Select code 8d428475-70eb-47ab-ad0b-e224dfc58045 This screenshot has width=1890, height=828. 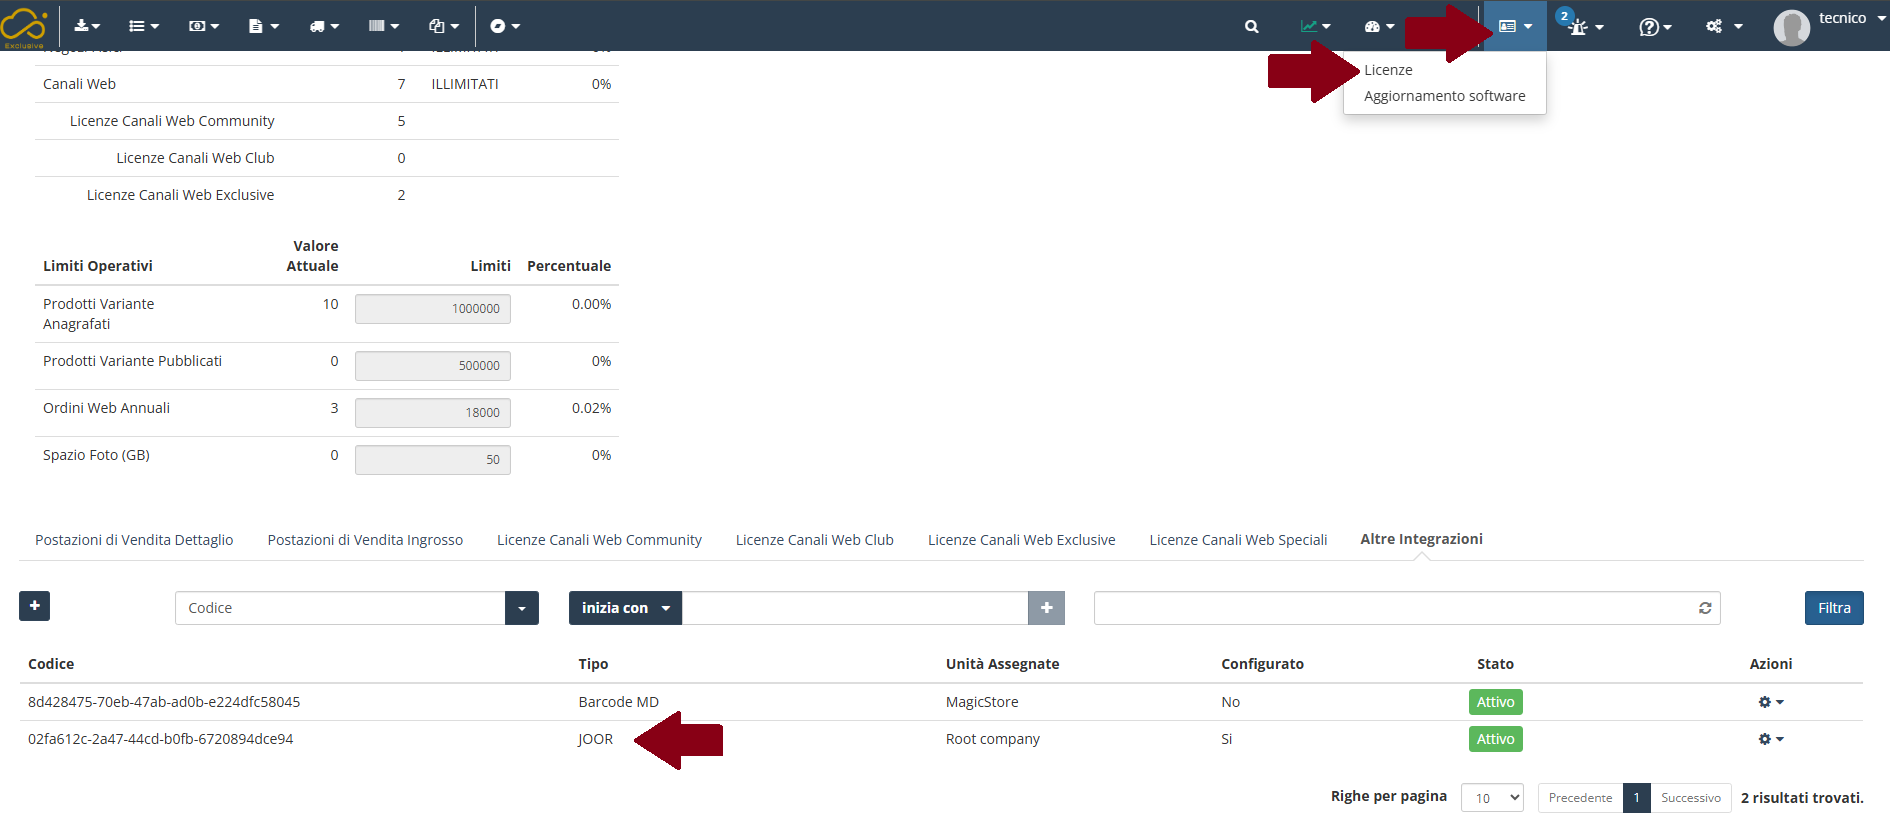[164, 702]
